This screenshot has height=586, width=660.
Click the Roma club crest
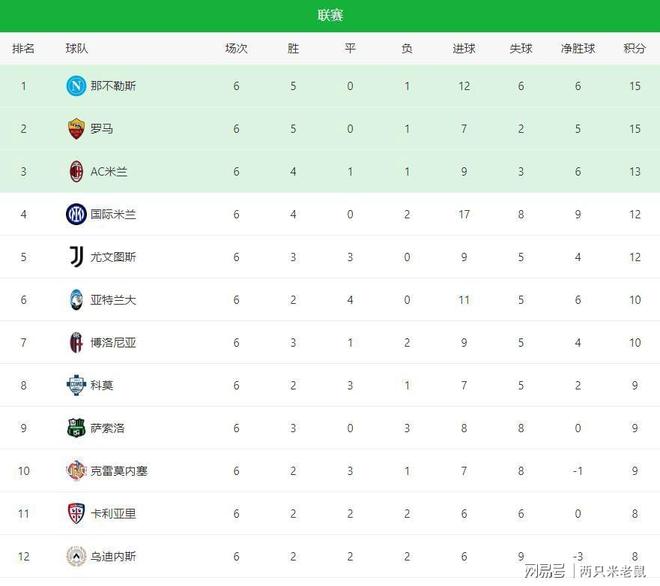[76, 129]
